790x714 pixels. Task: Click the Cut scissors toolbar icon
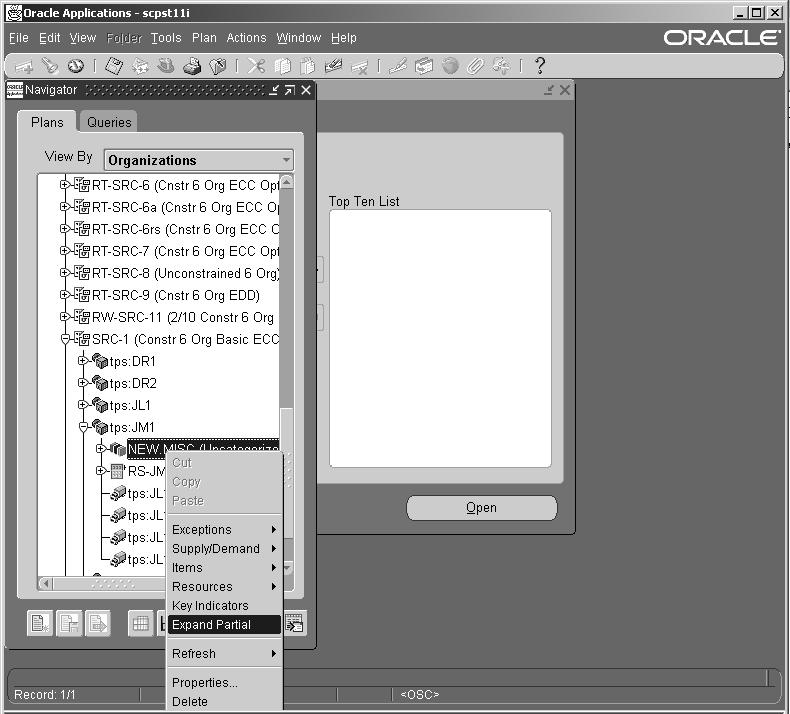[x=256, y=66]
